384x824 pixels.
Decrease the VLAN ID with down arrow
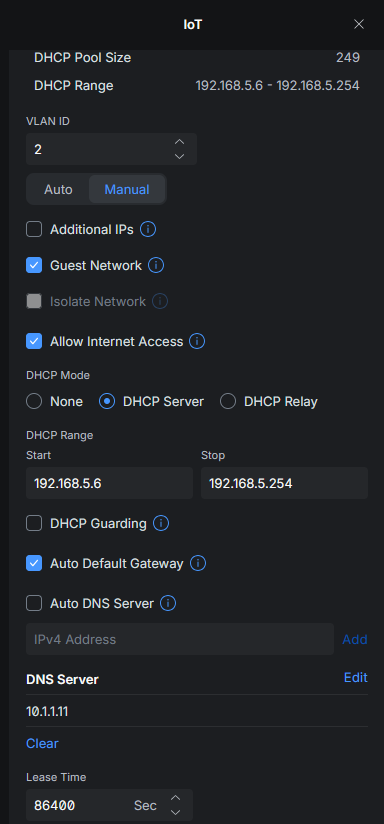tap(179, 156)
